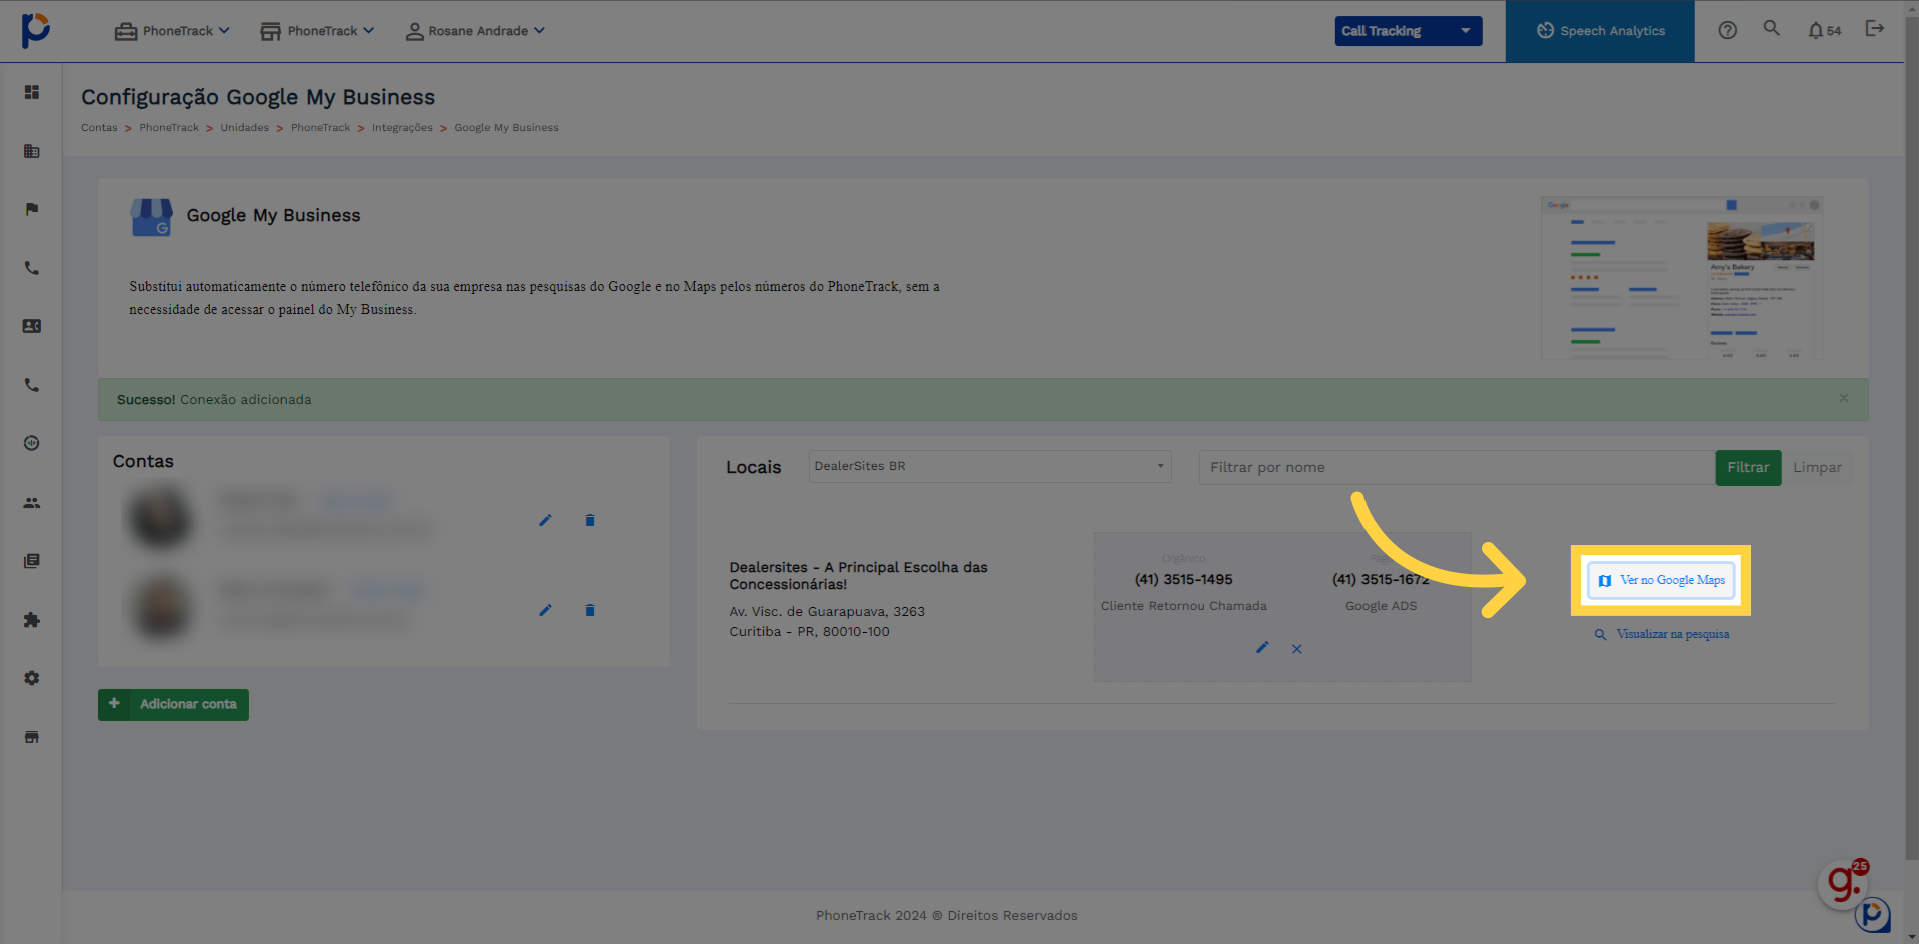Click the PhoneTrack logo in top-left corner
Viewport: 1919px width, 944px height.
pos(35,30)
